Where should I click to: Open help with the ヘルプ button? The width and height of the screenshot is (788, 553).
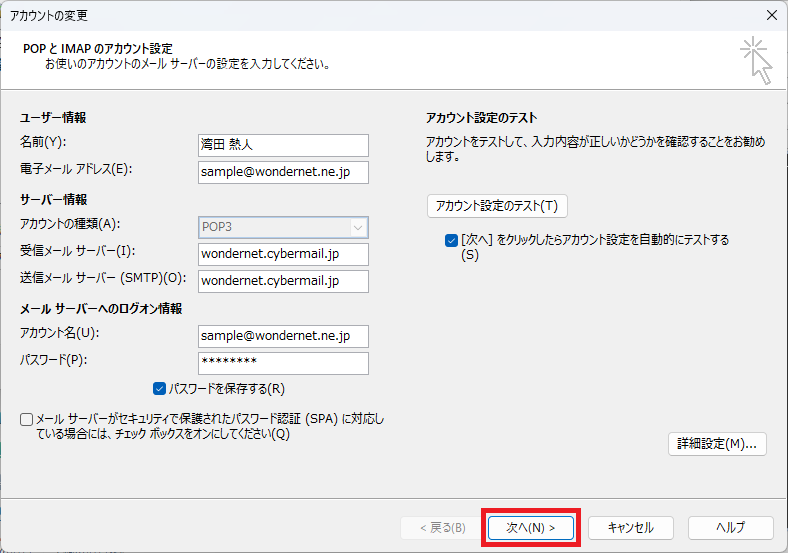pyautogui.click(x=730, y=528)
